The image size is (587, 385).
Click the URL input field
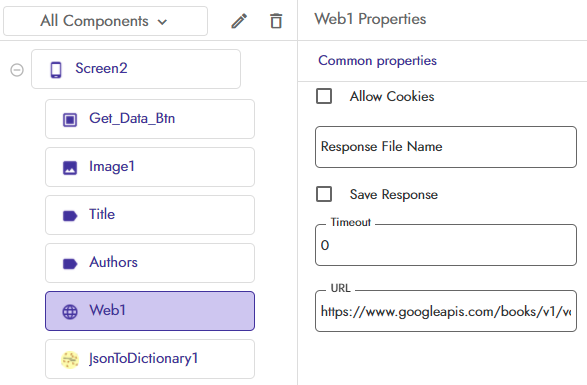point(446,311)
